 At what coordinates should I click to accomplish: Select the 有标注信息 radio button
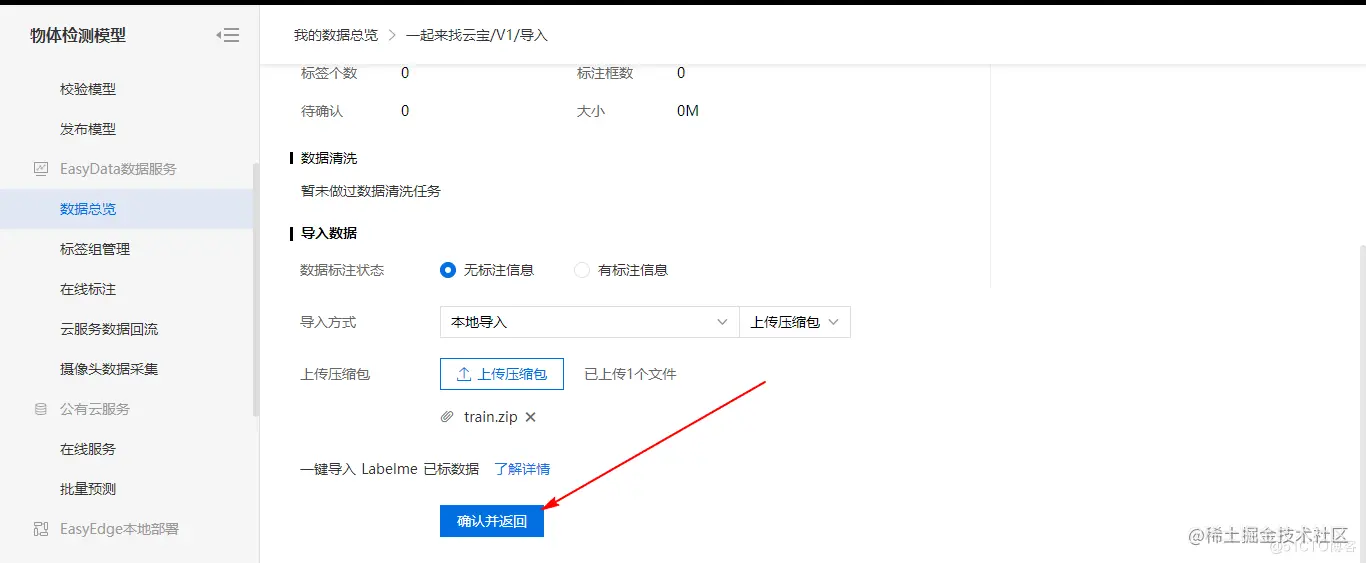[x=582, y=270]
